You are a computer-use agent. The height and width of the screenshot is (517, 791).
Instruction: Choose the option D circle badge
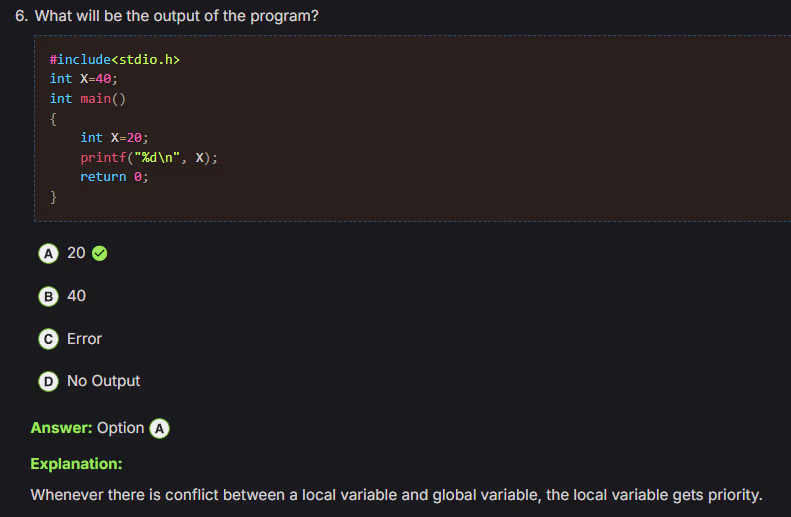[48, 381]
